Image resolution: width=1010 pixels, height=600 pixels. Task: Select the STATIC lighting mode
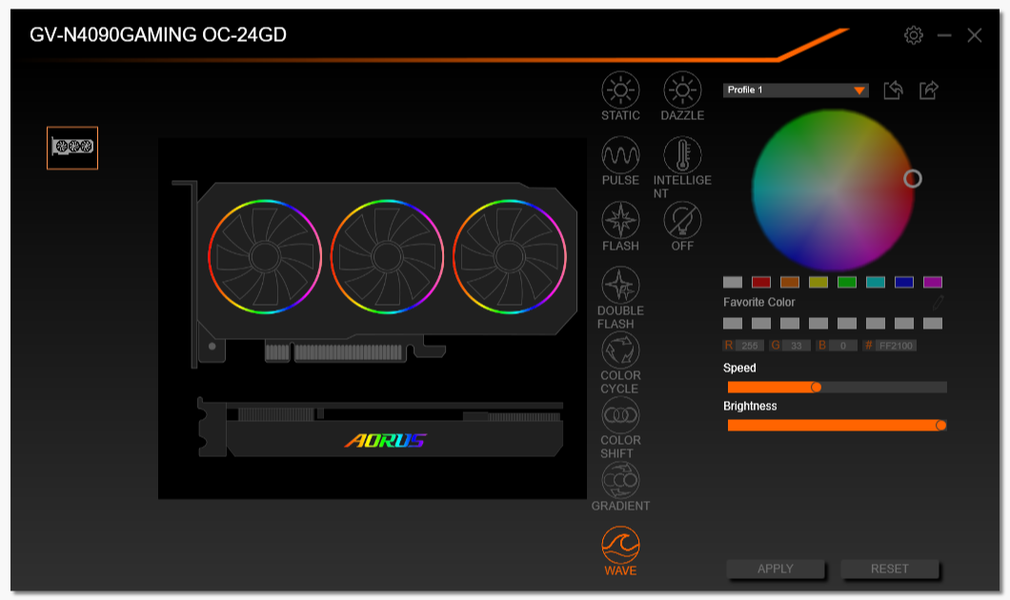(620, 97)
